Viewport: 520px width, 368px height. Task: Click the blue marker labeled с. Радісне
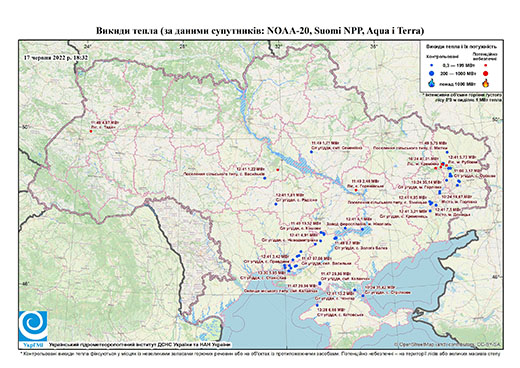point(276,204)
